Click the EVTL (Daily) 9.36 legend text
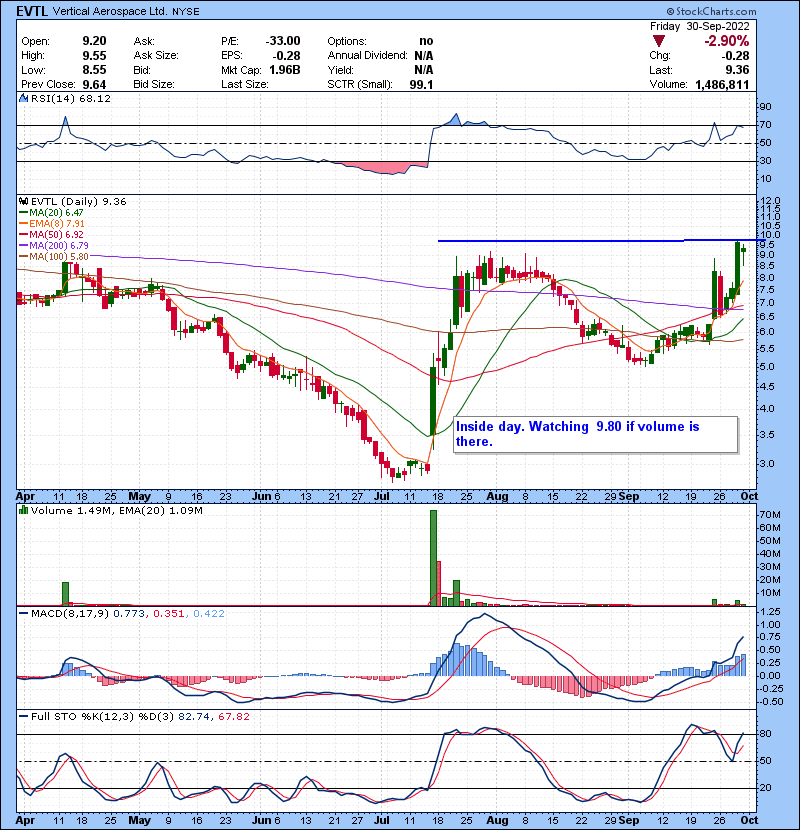The image size is (800, 830). [x=78, y=202]
